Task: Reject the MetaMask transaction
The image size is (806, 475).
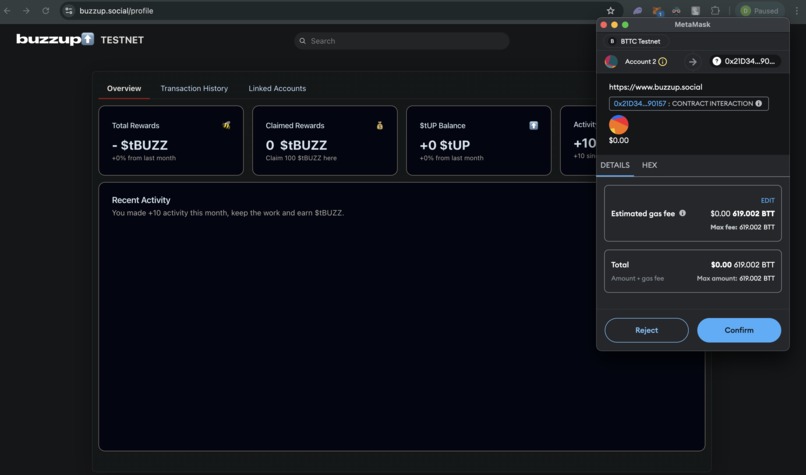Action: [646, 330]
